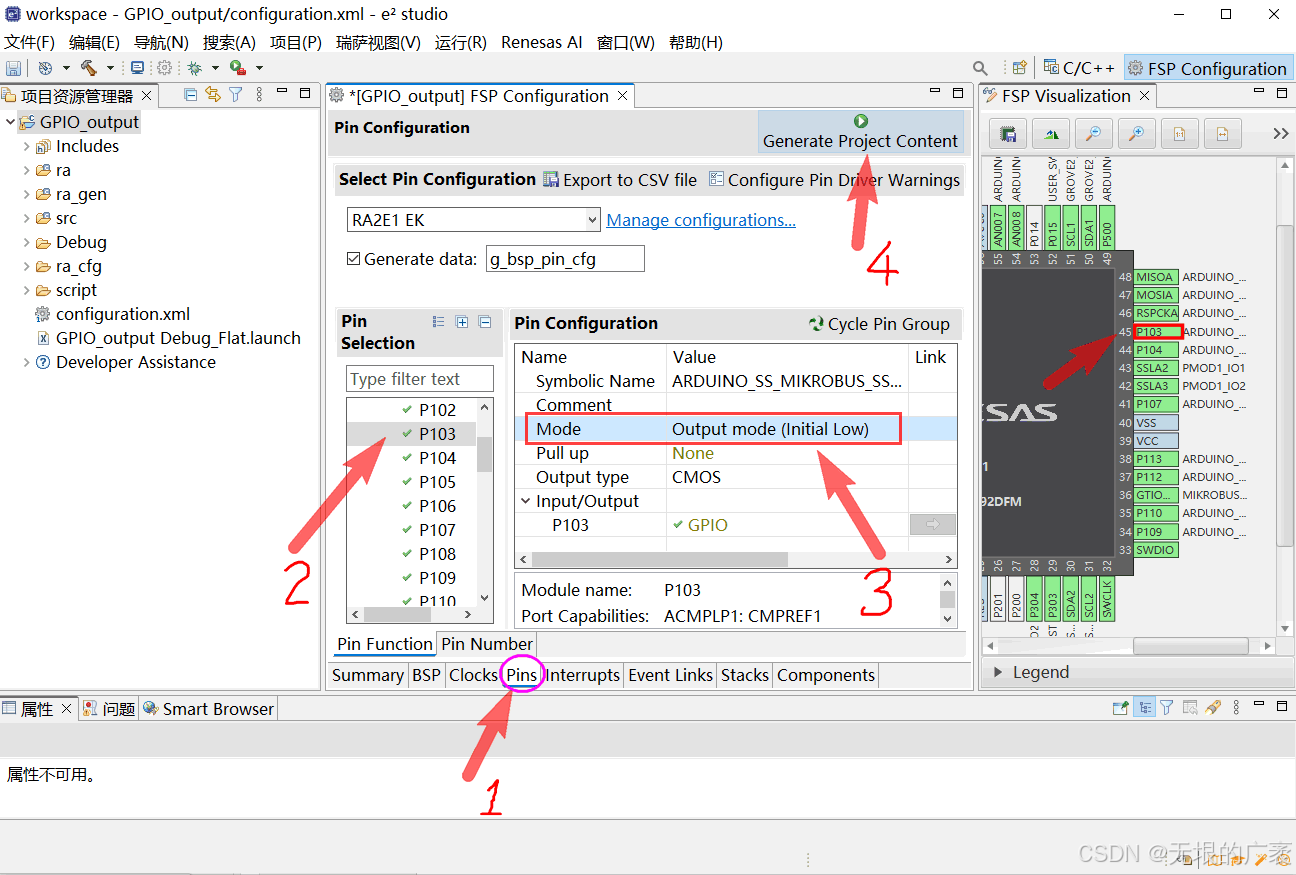Collapse the GPIO_output project node

coord(11,122)
